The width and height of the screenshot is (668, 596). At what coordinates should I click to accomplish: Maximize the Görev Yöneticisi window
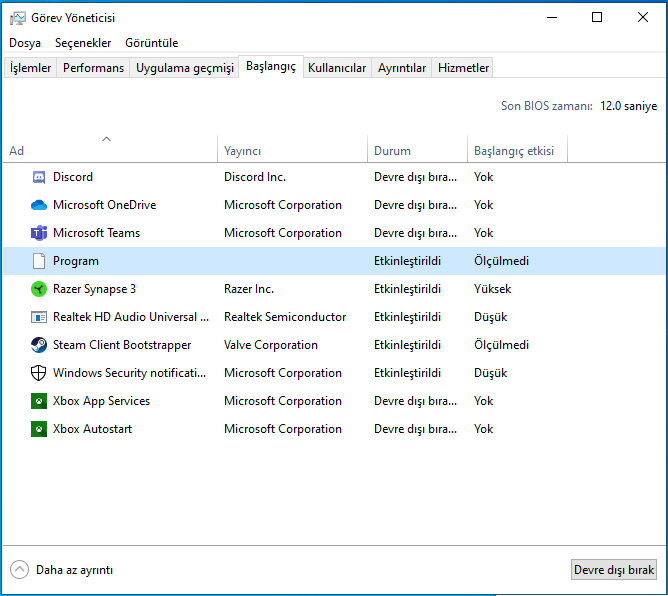pyautogui.click(x=597, y=17)
